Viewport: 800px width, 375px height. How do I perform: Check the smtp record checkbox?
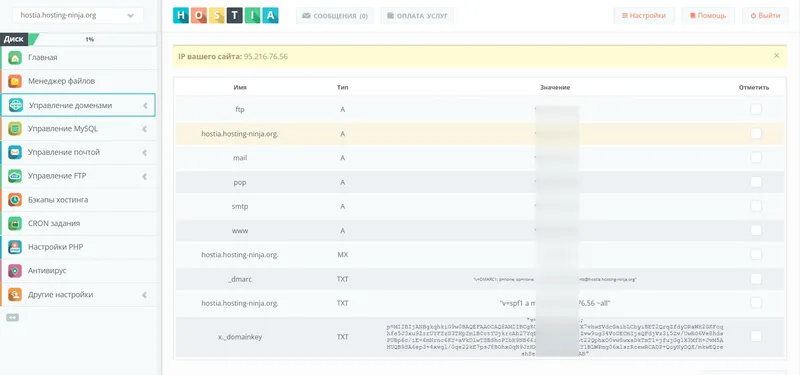(x=756, y=206)
